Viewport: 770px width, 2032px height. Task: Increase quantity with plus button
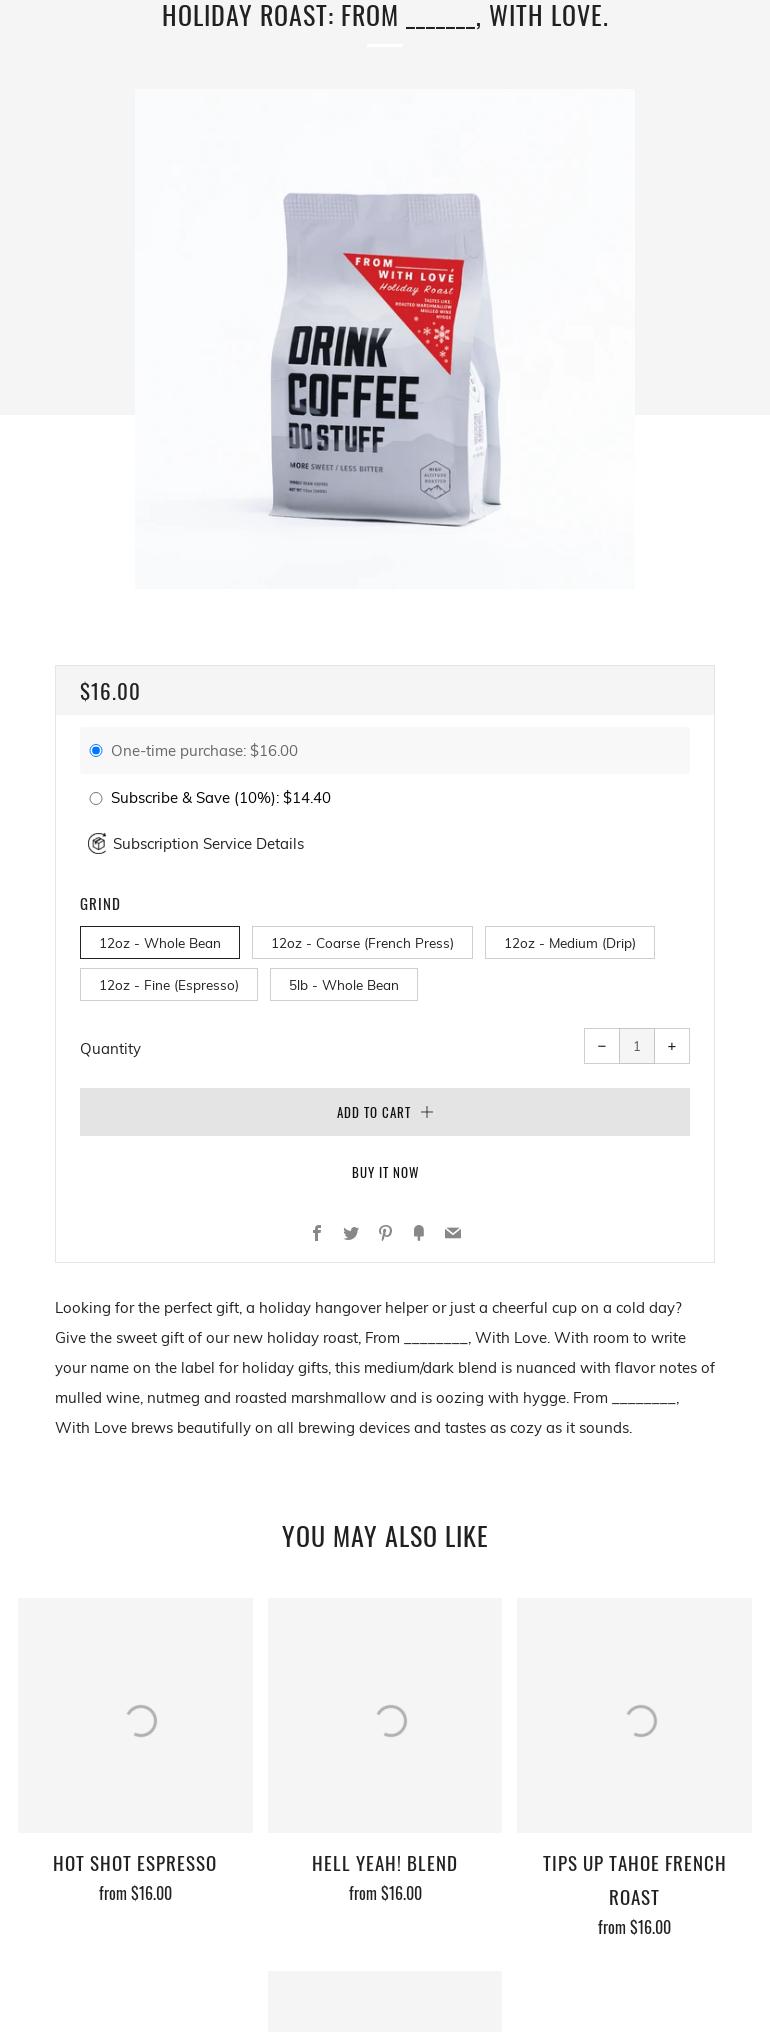point(672,1046)
